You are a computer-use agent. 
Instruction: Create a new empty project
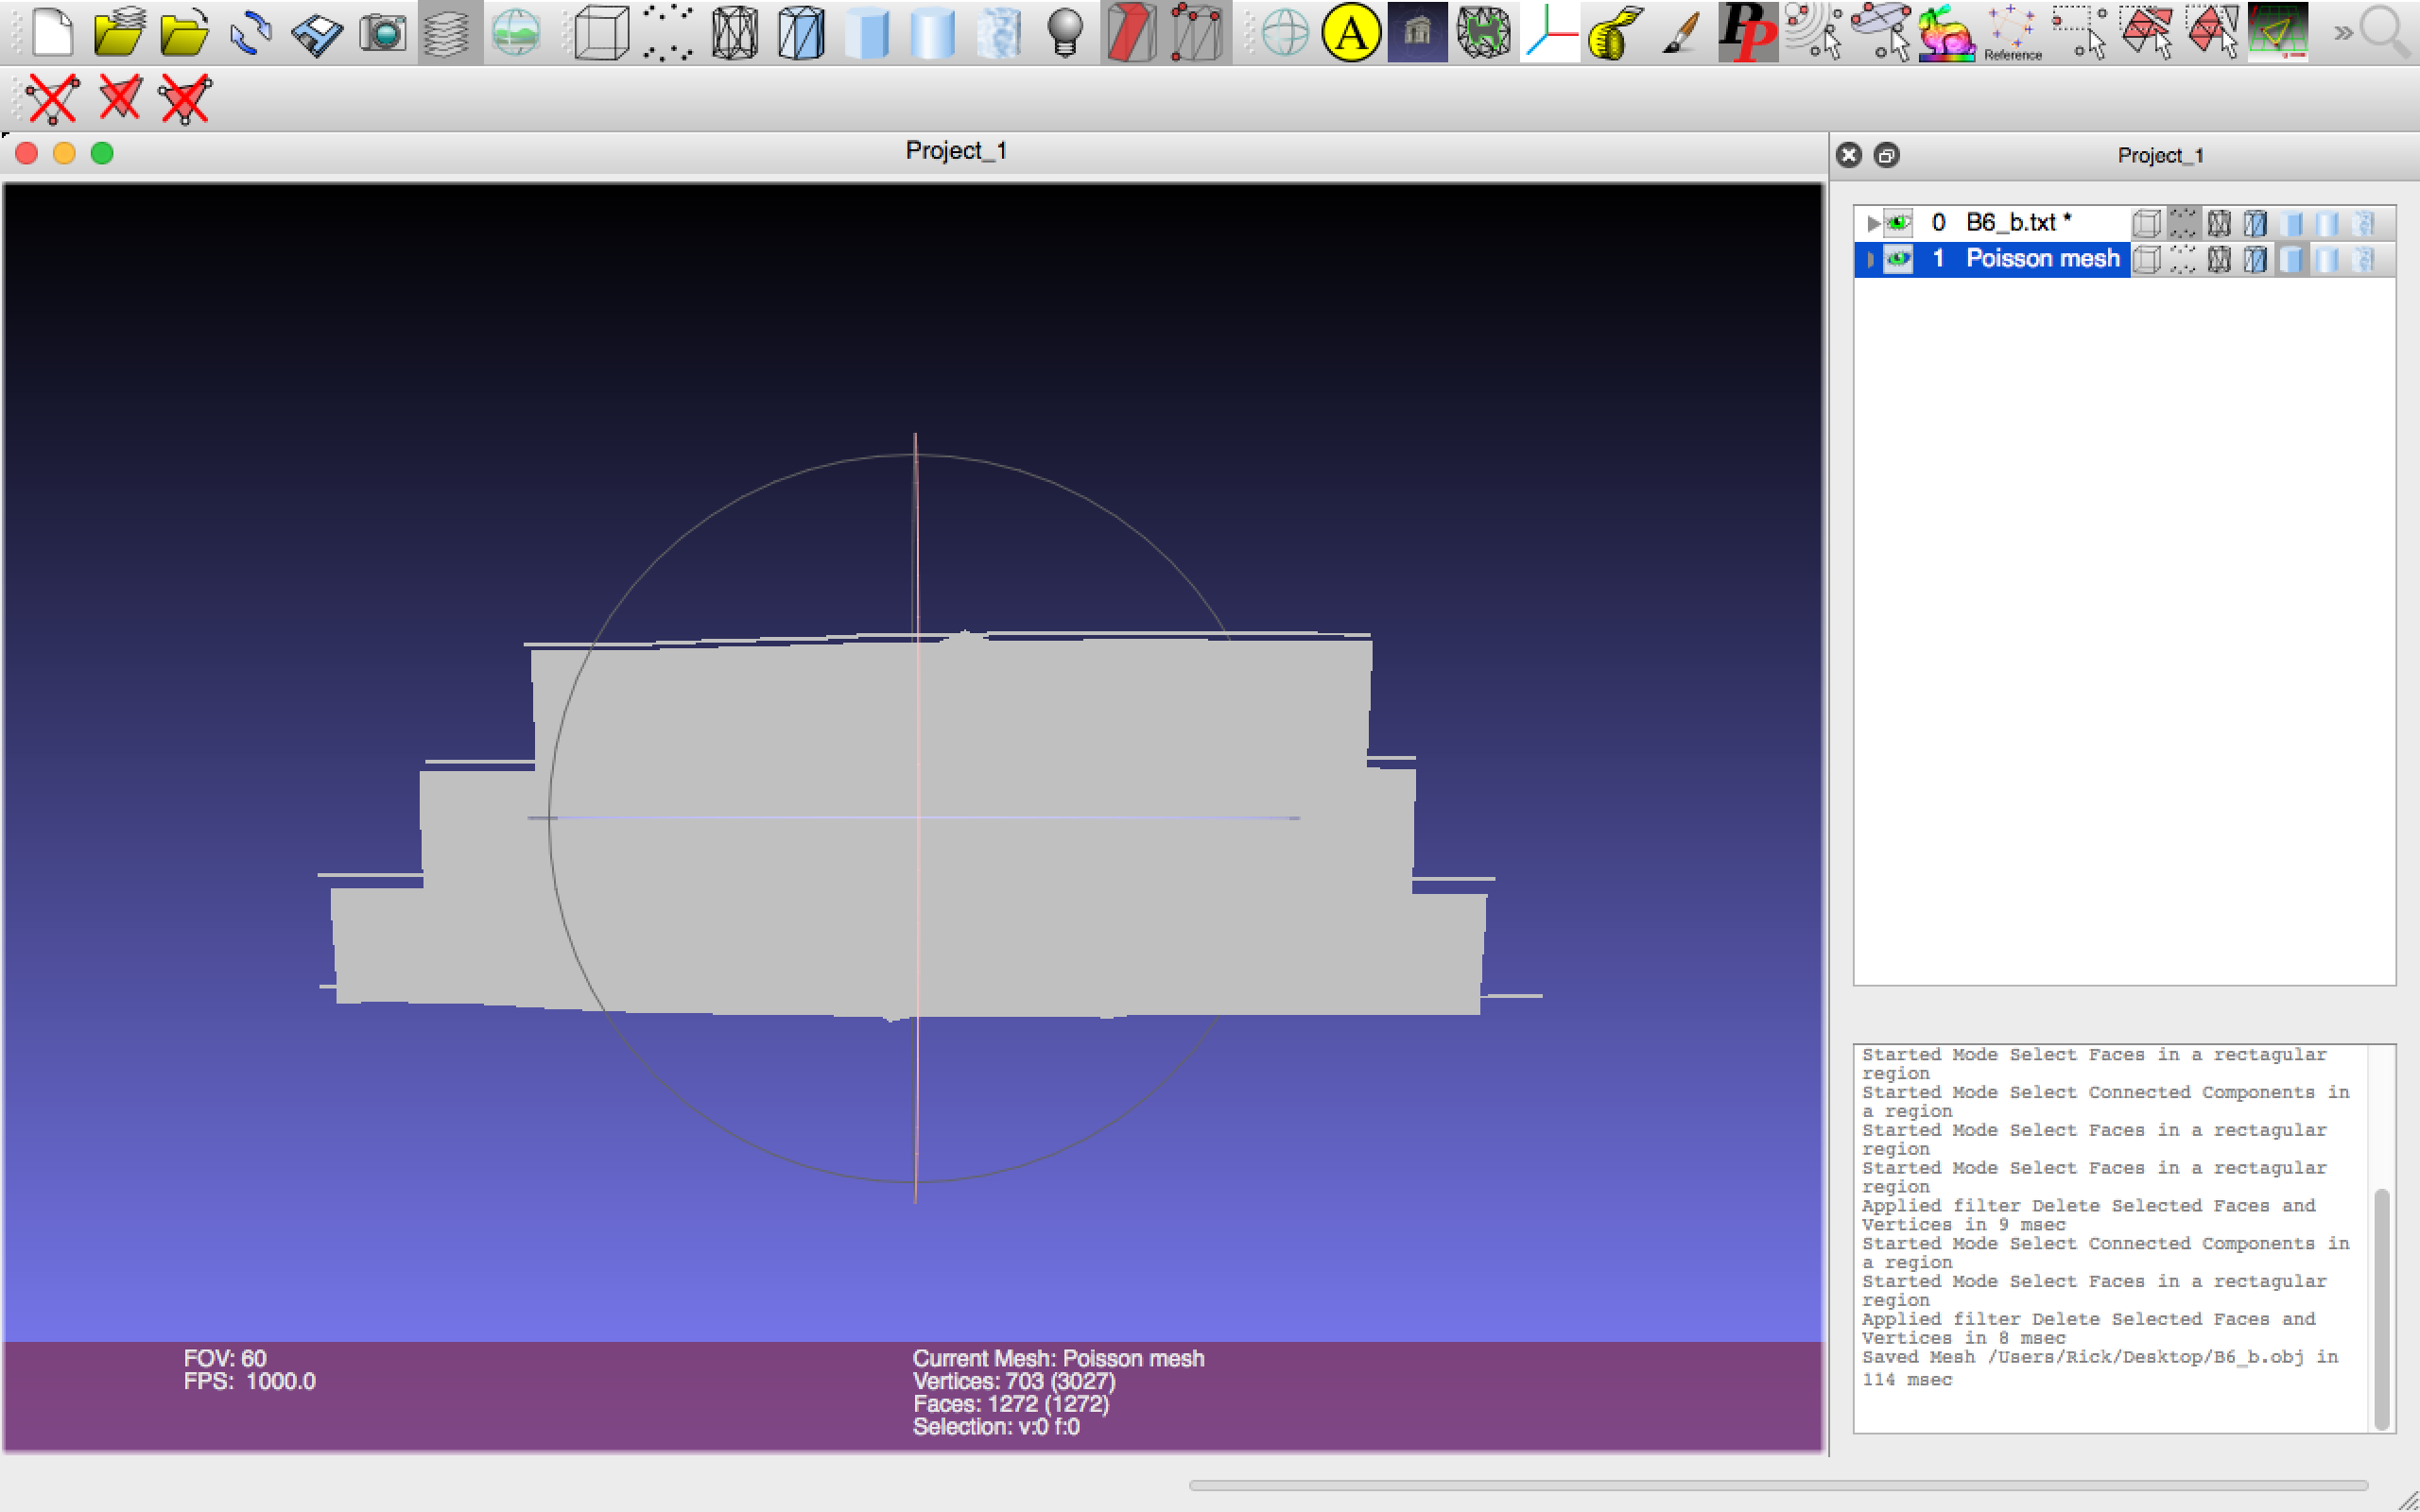[52, 32]
